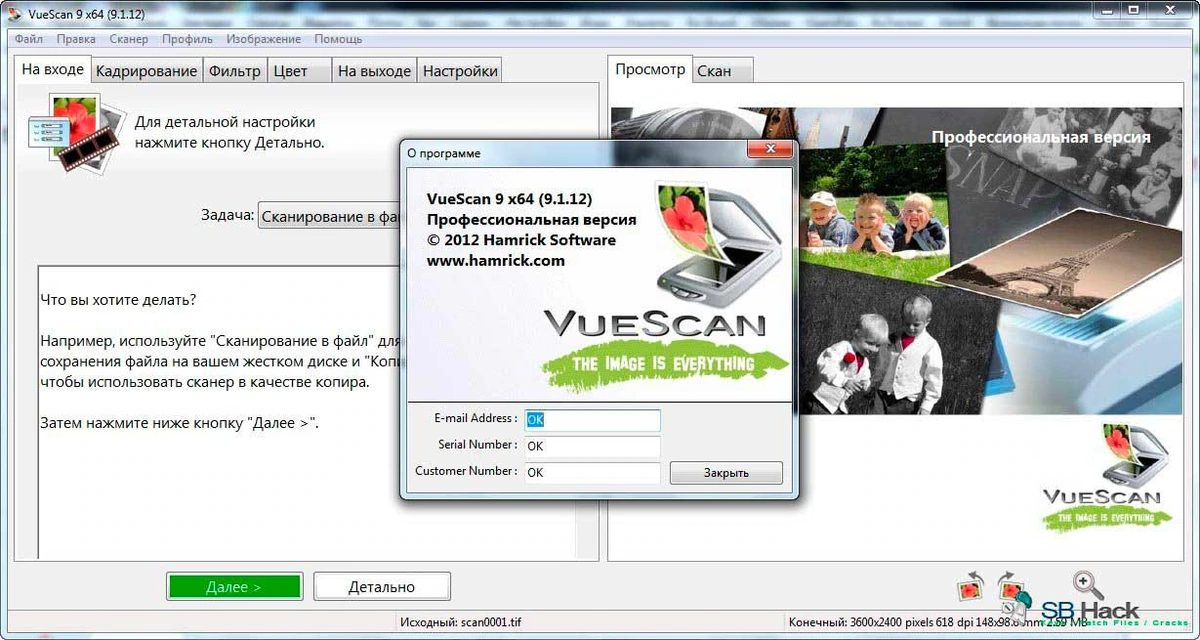Click the green Далее > button

234,587
